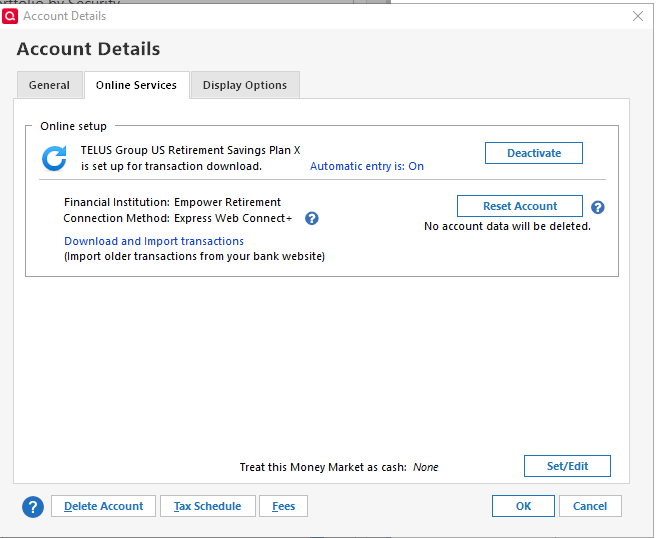Click 'No account data will be deleted.' text
Screen dimensions: 656x538
pos(507,226)
